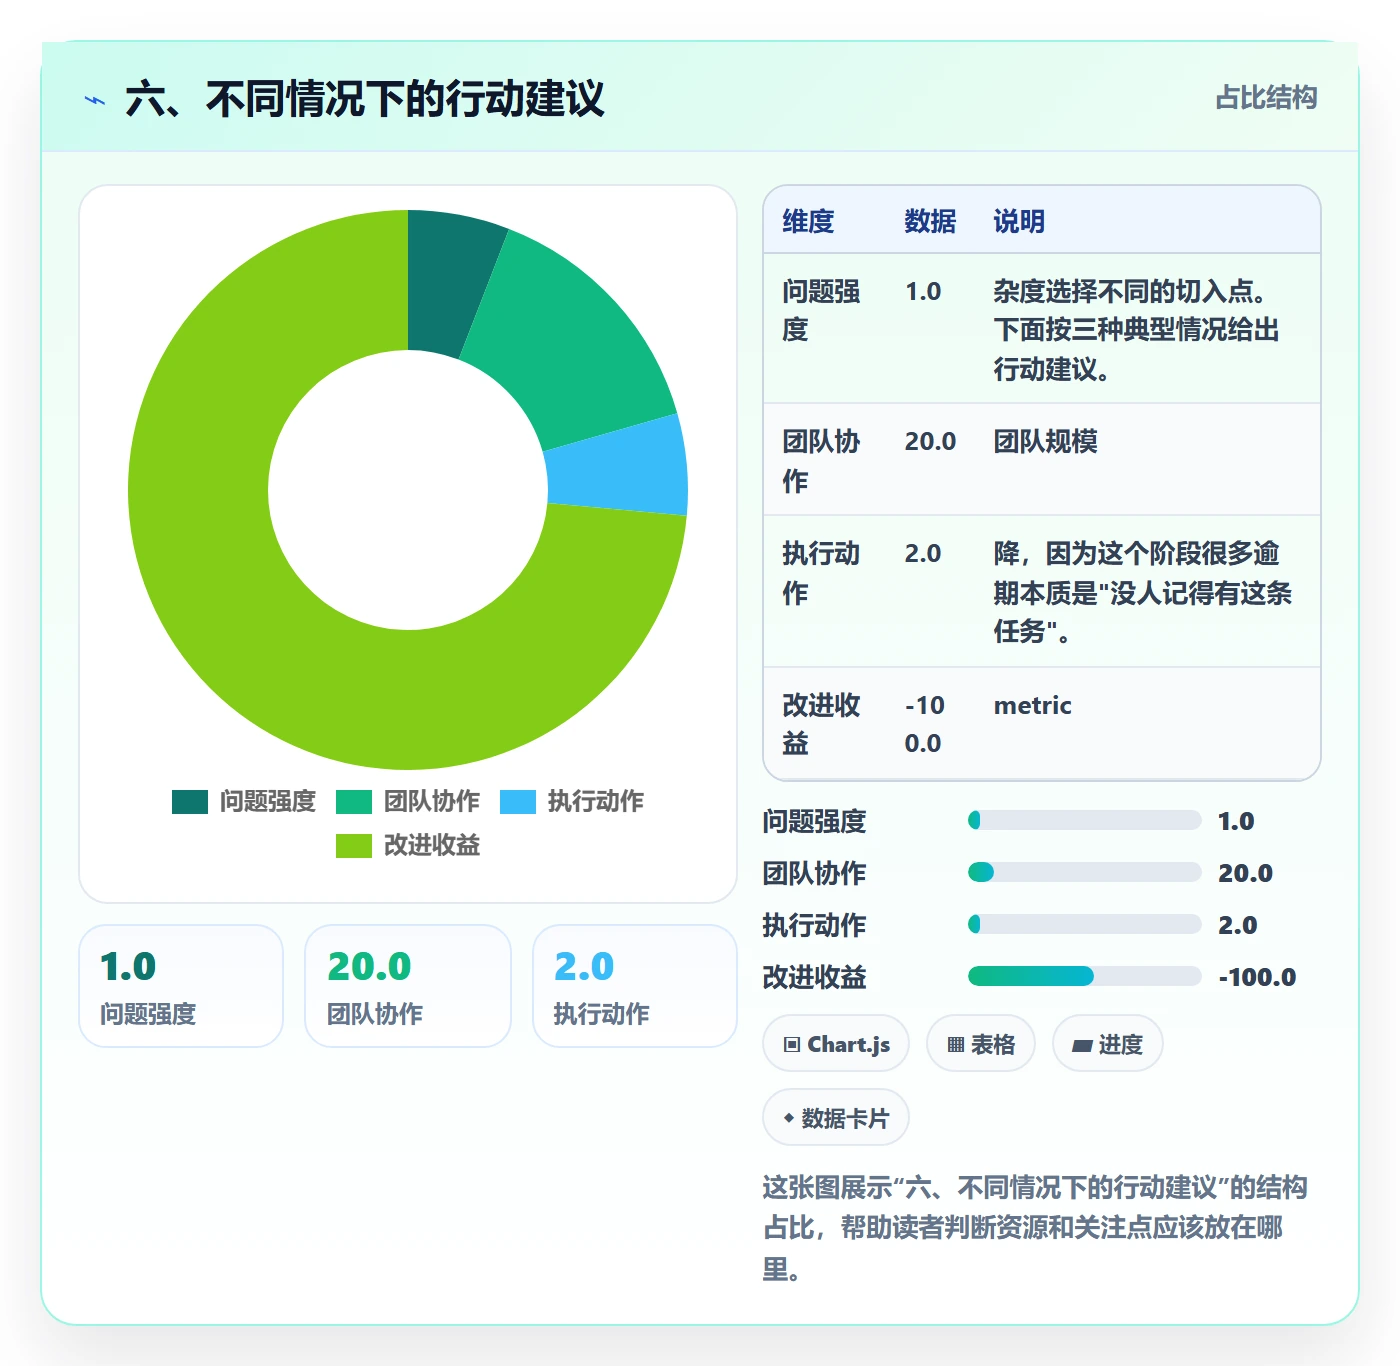Click the 20.0 value in table

pos(930,441)
